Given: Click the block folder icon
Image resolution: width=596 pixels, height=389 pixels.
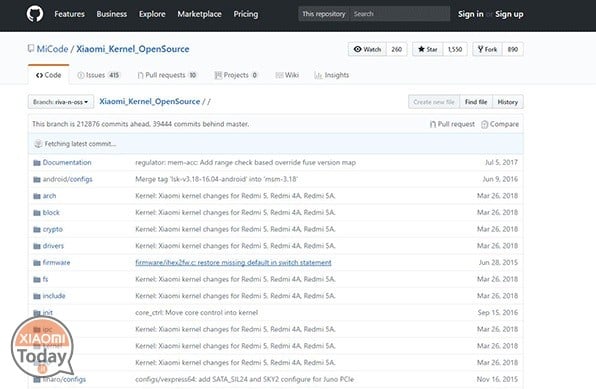Looking at the screenshot, I should pyautogui.click(x=37, y=213).
